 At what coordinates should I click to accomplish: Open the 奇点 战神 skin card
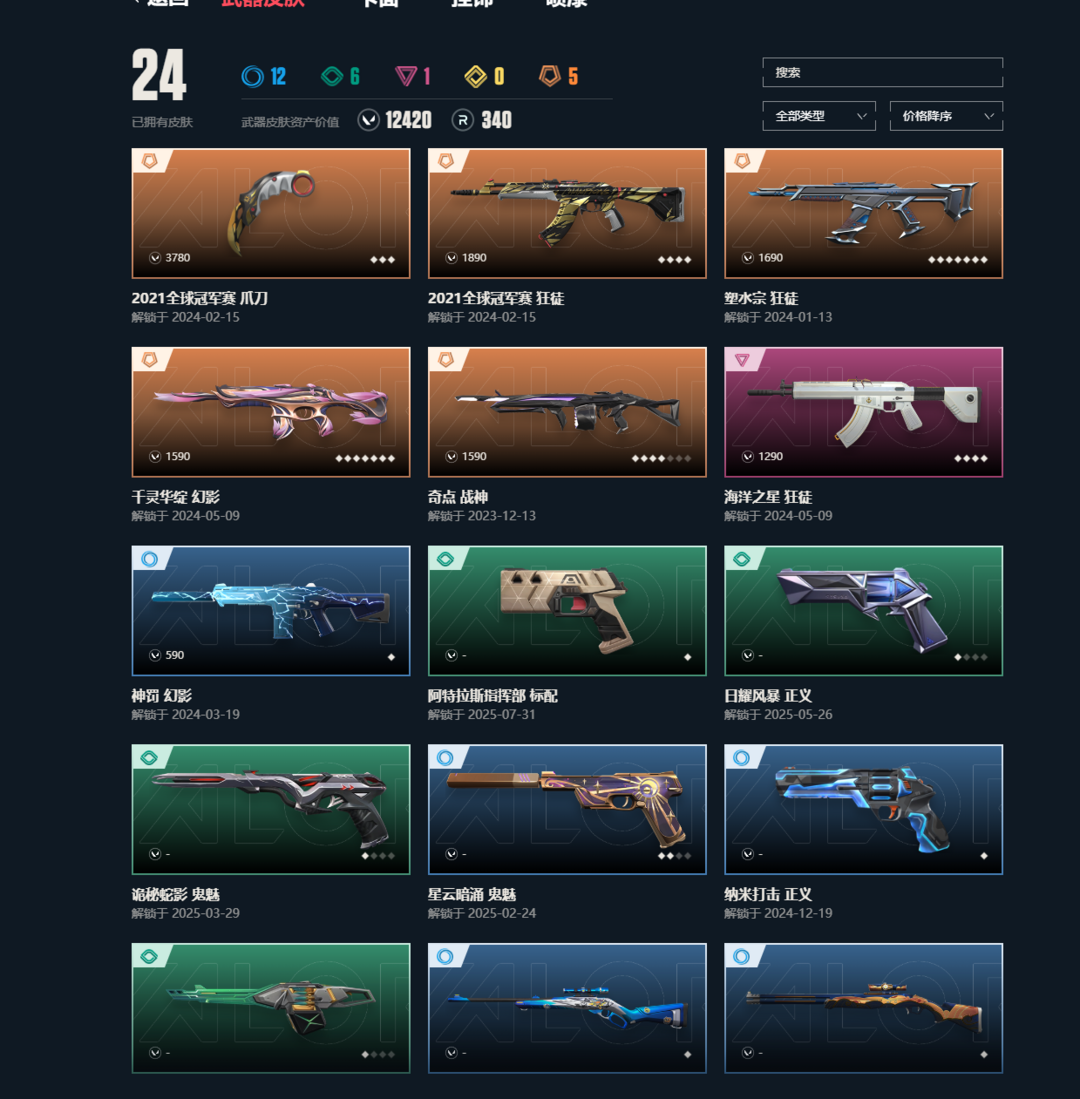tap(567, 412)
